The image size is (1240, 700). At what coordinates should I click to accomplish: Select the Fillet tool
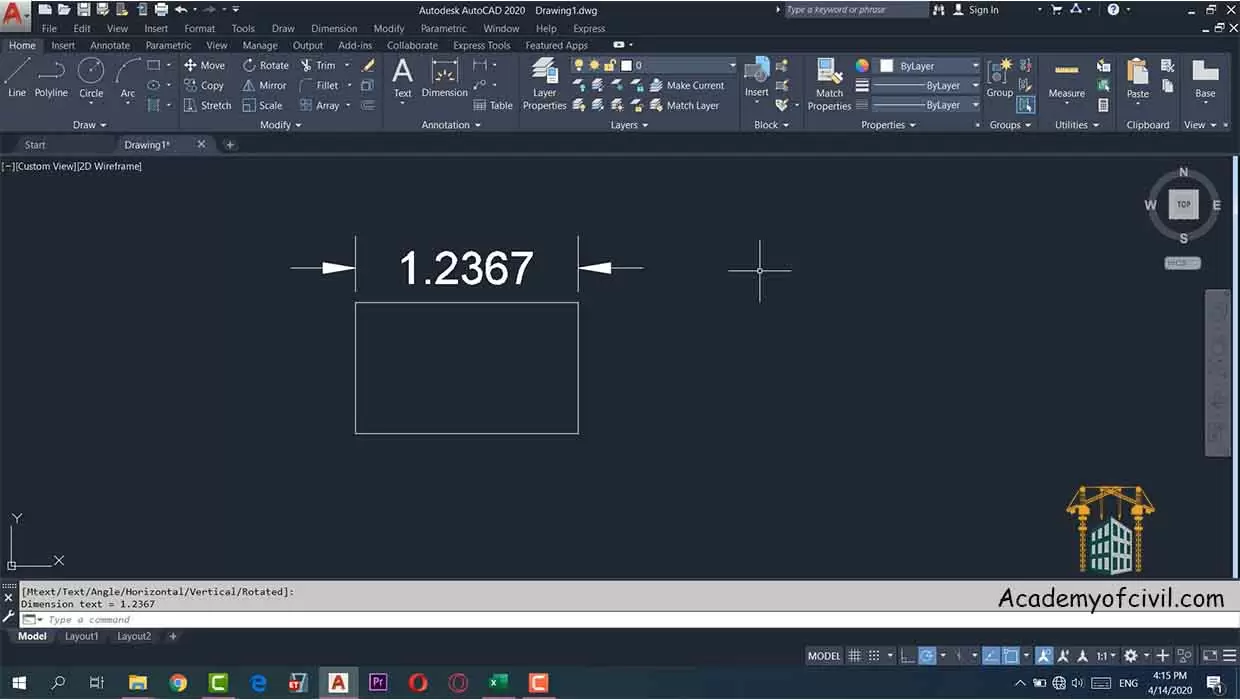(x=319, y=85)
